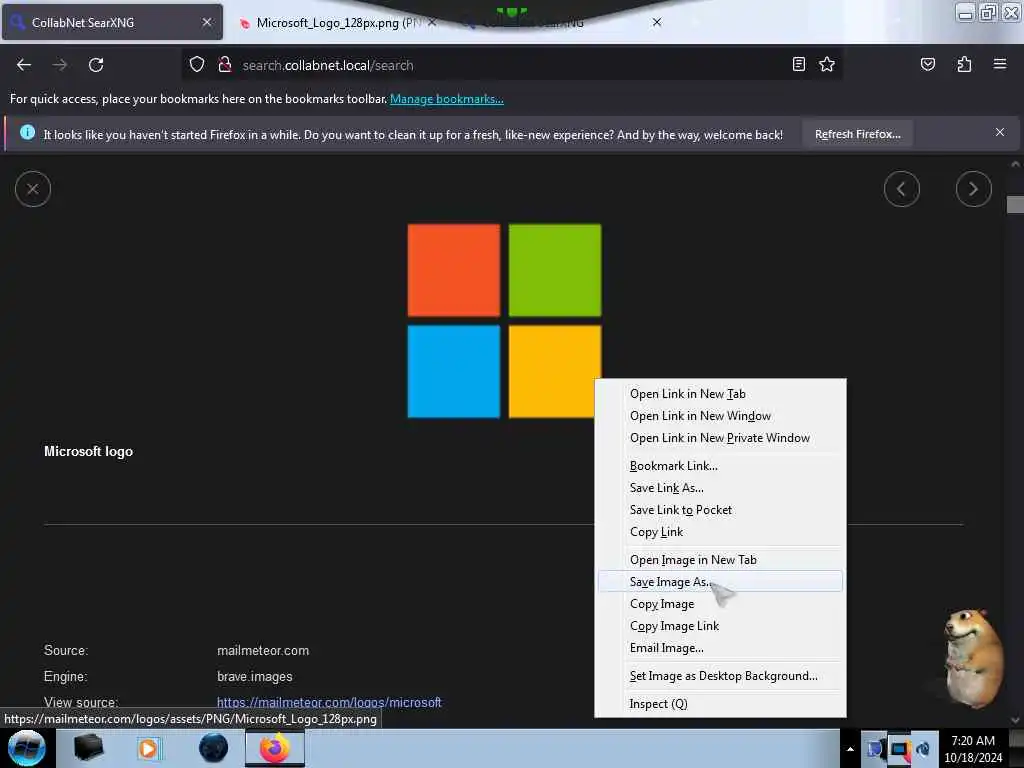Open the Firefox hamburger application menu
This screenshot has height=768, width=1024.
point(999,64)
